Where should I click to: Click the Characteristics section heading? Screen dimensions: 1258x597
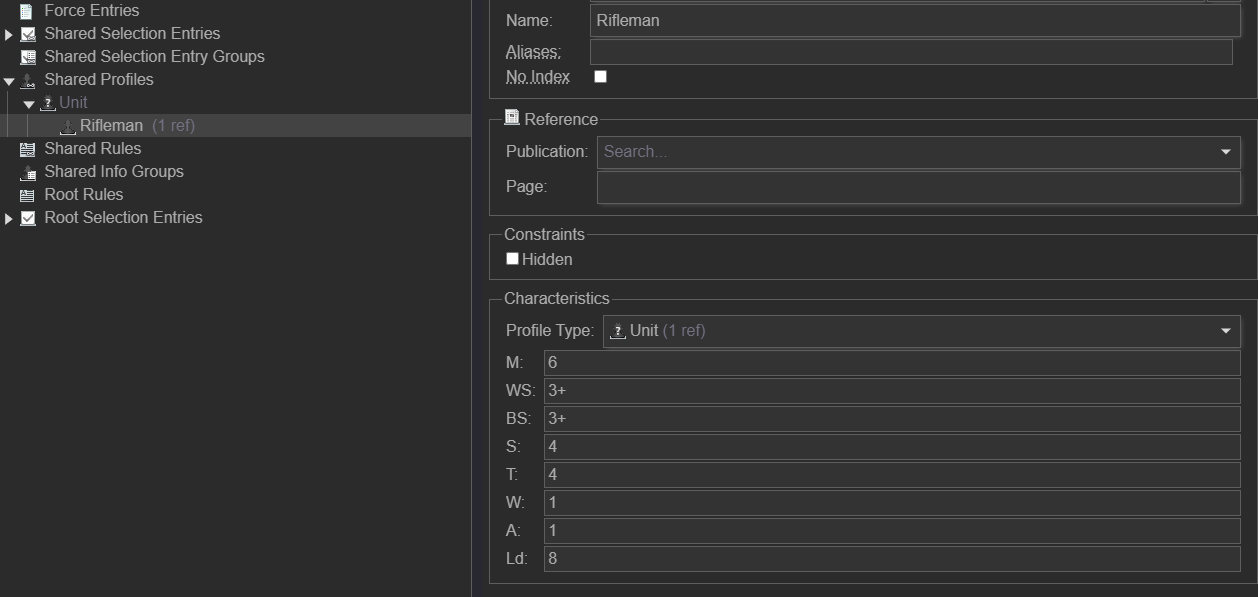[x=556, y=298]
